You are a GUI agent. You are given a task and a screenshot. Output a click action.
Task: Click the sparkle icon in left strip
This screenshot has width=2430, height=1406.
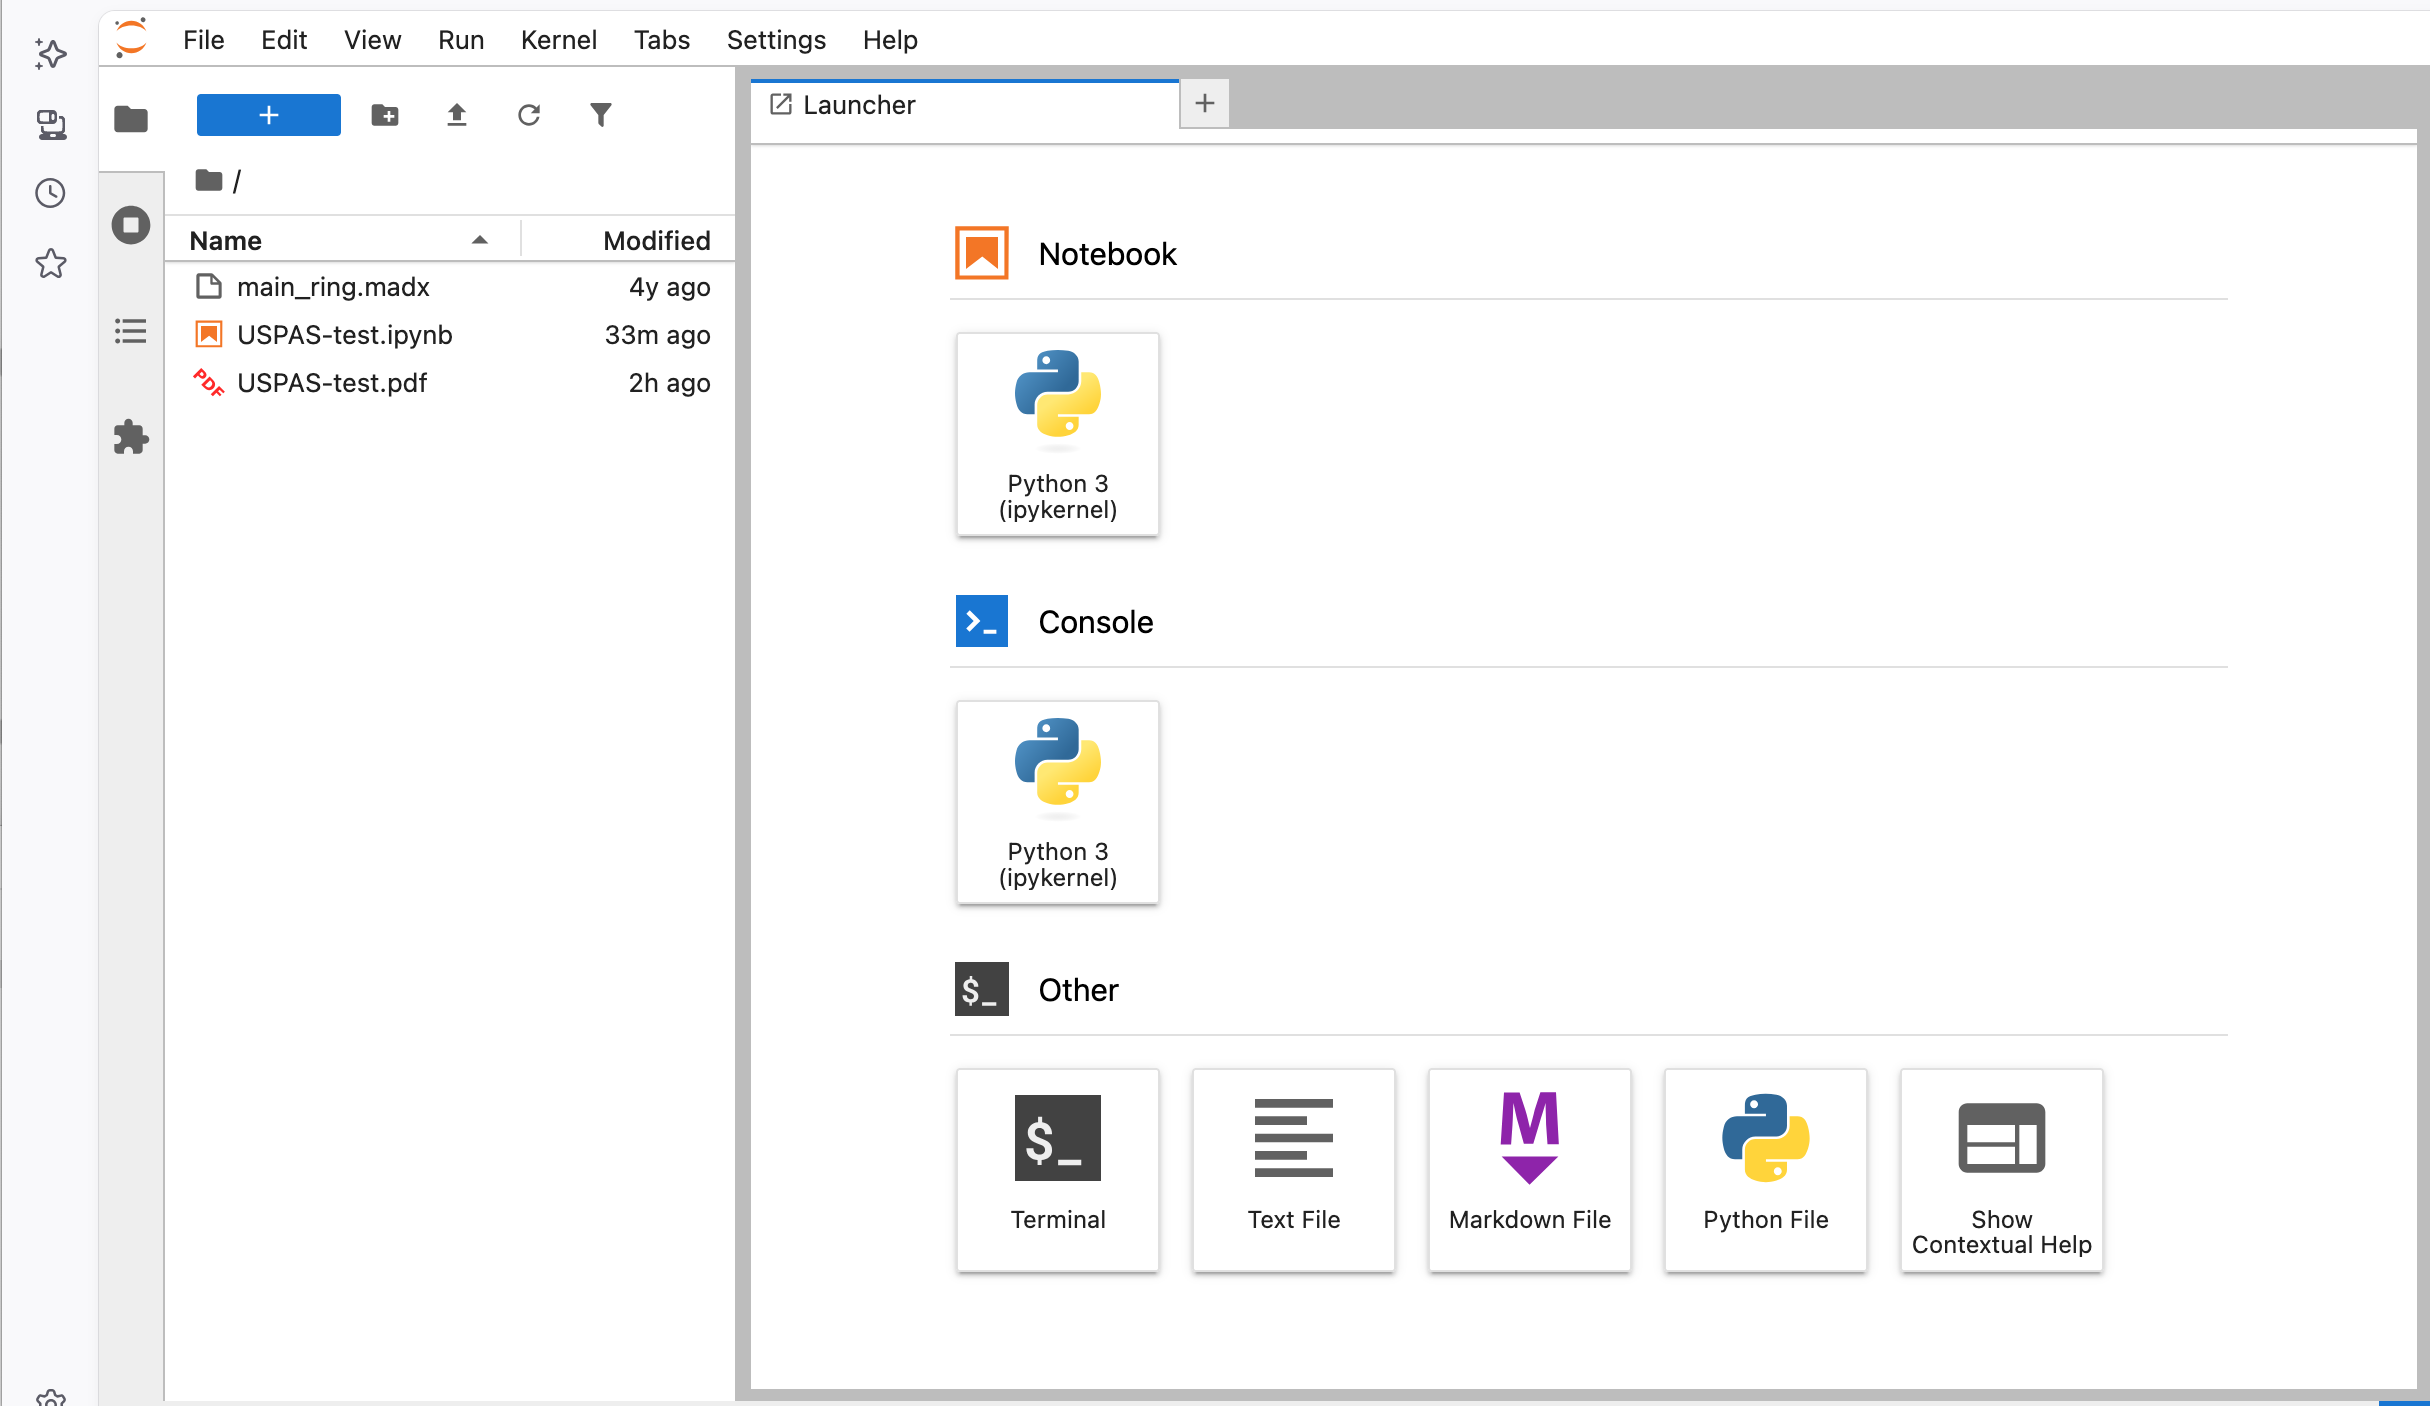click(51, 54)
